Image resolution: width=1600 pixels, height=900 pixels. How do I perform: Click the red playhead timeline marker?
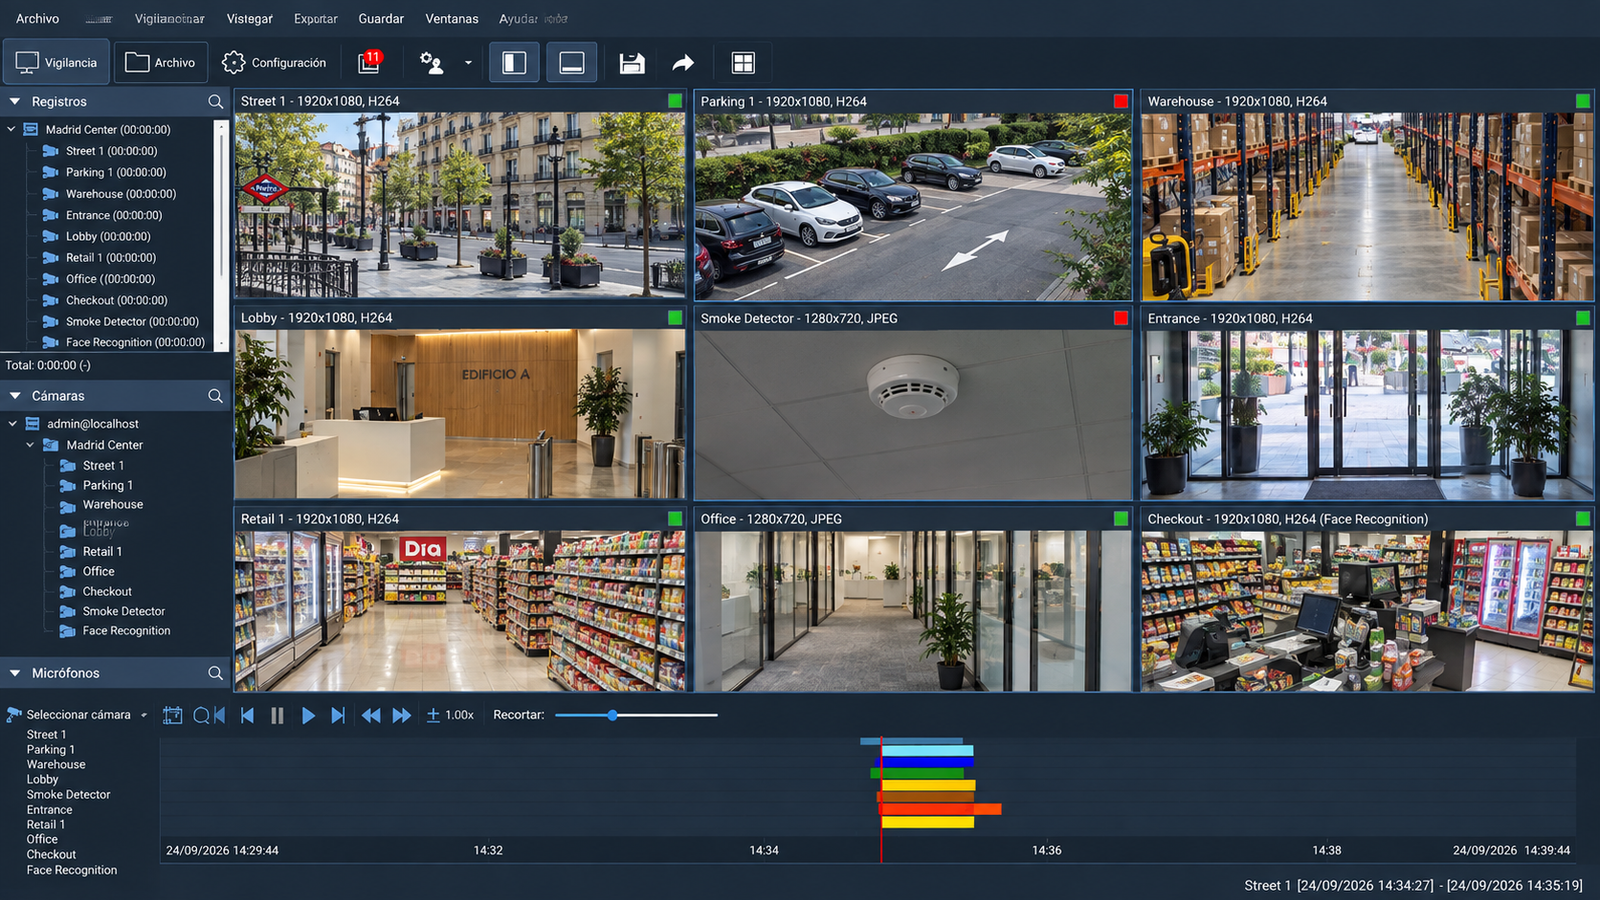881,800
